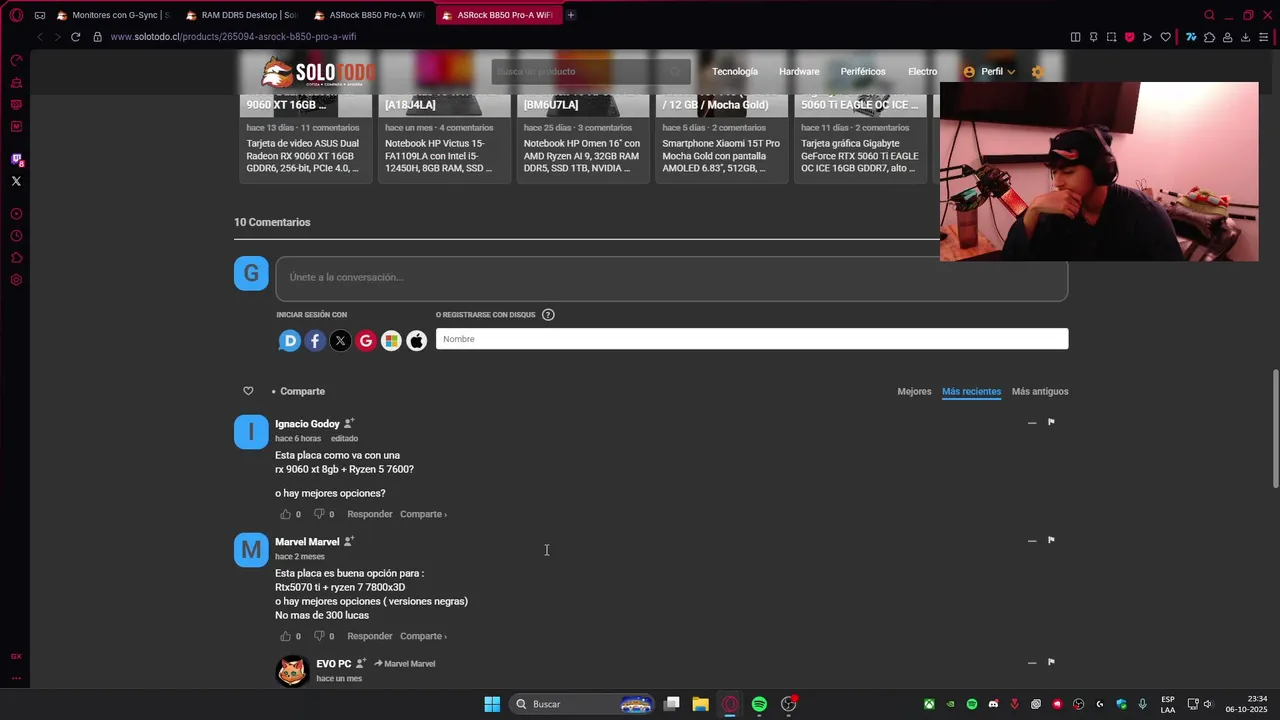Open the Electro menu

[922, 72]
